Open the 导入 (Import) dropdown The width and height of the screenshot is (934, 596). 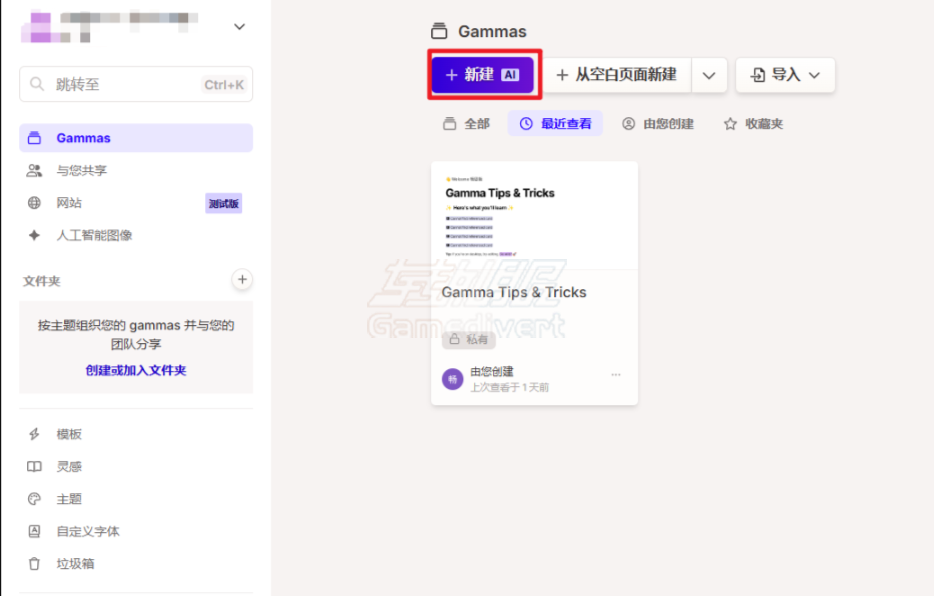point(785,75)
